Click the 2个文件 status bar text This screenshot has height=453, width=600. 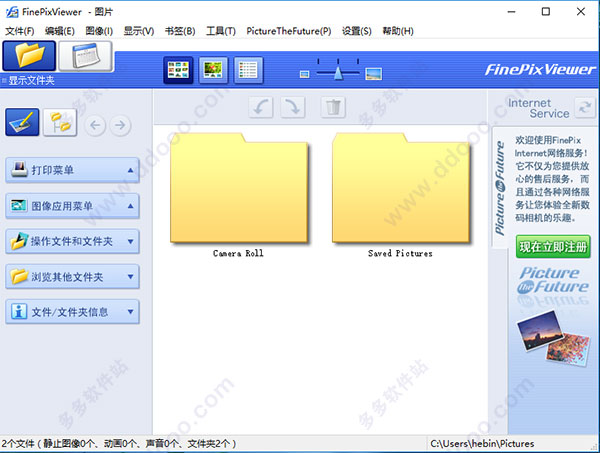[x=119, y=444]
